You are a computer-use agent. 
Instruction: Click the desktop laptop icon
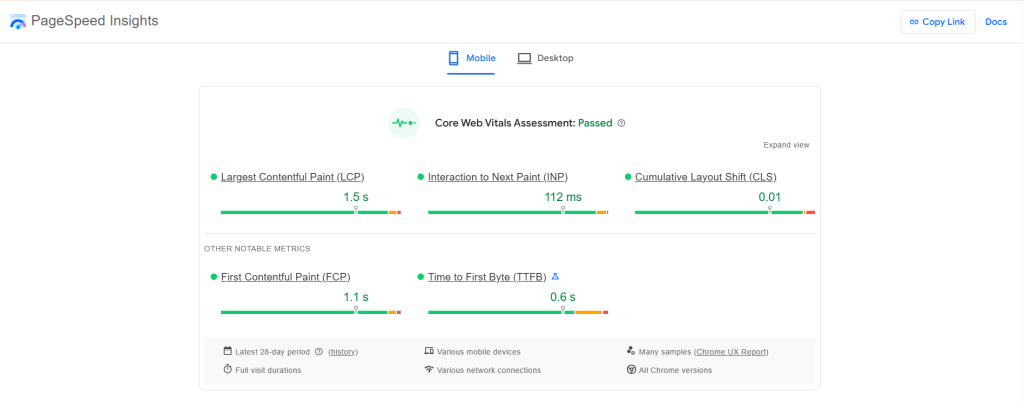524,58
